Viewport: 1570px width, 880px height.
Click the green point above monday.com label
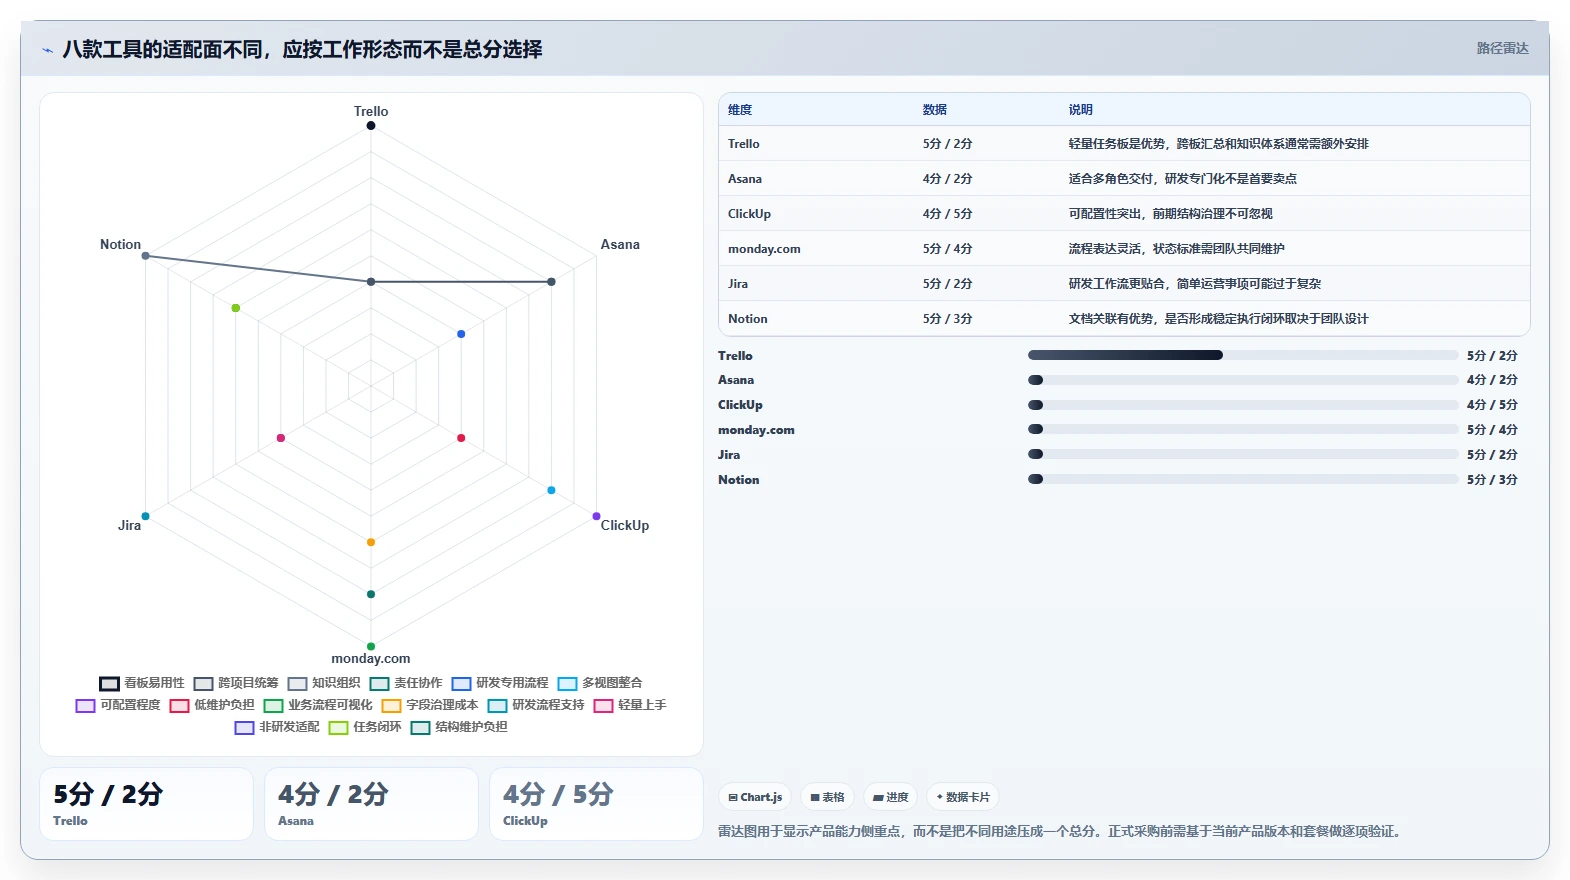click(x=371, y=646)
